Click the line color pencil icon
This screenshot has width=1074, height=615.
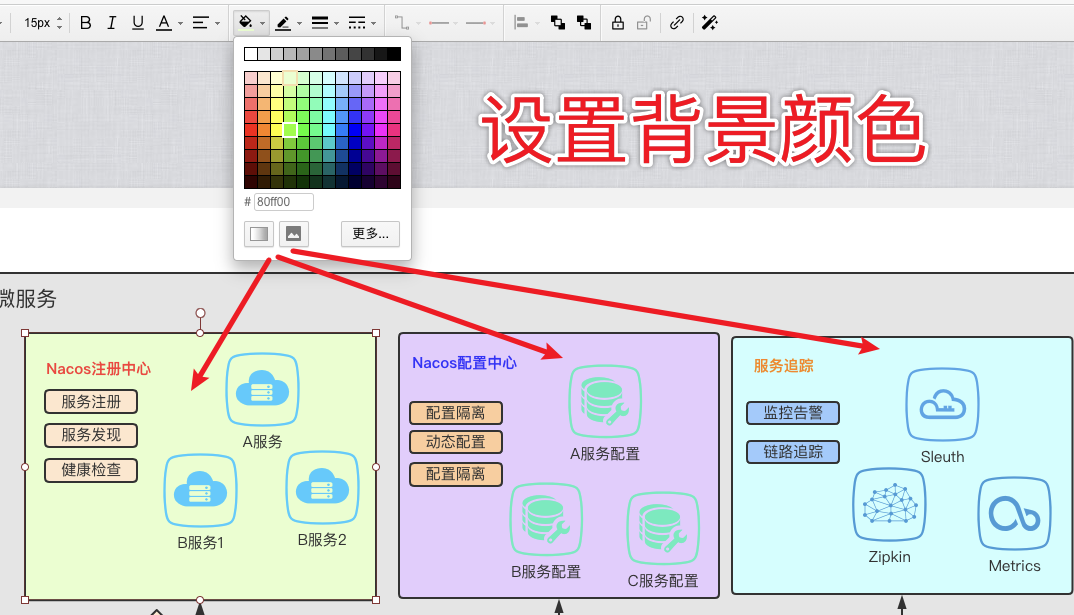click(x=283, y=23)
